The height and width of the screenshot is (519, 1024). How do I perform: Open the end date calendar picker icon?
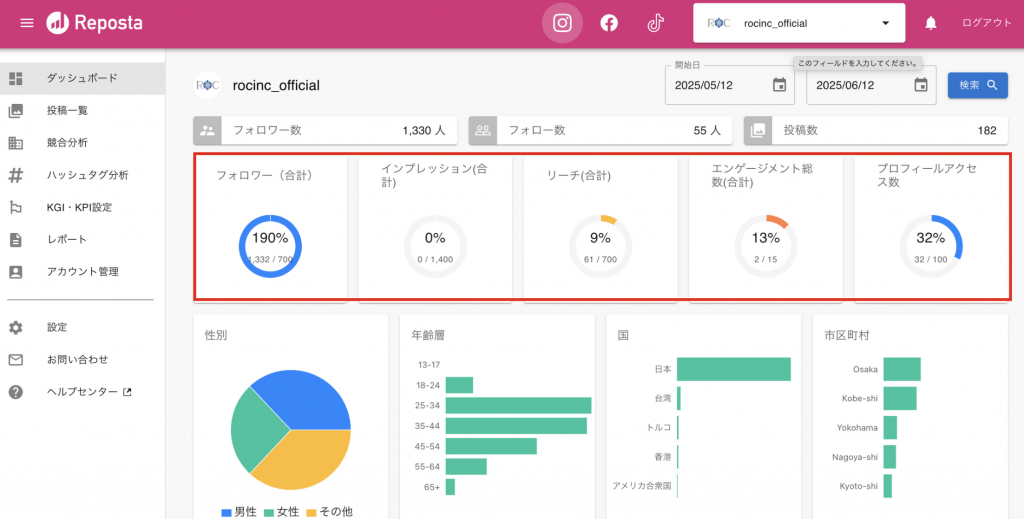click(921, 85)
